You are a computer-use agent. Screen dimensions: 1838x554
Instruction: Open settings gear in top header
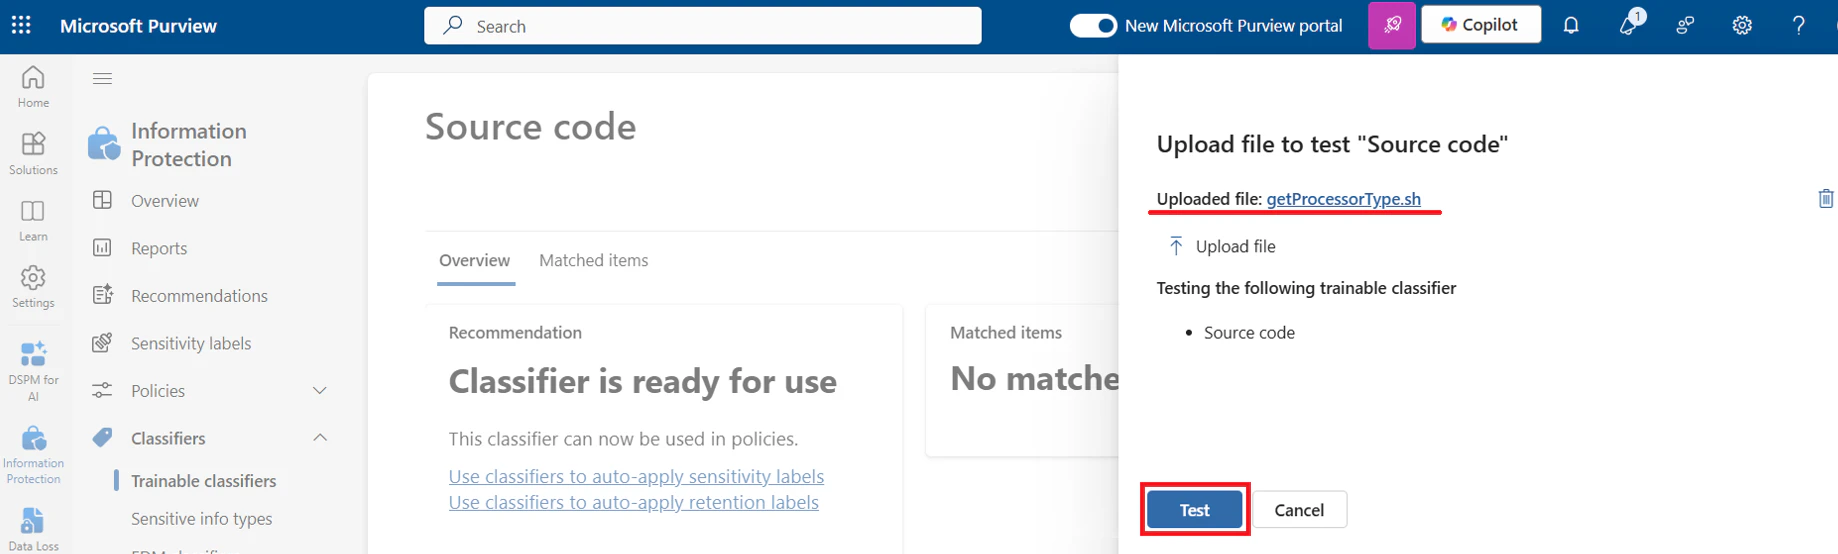coord(1742,25)
